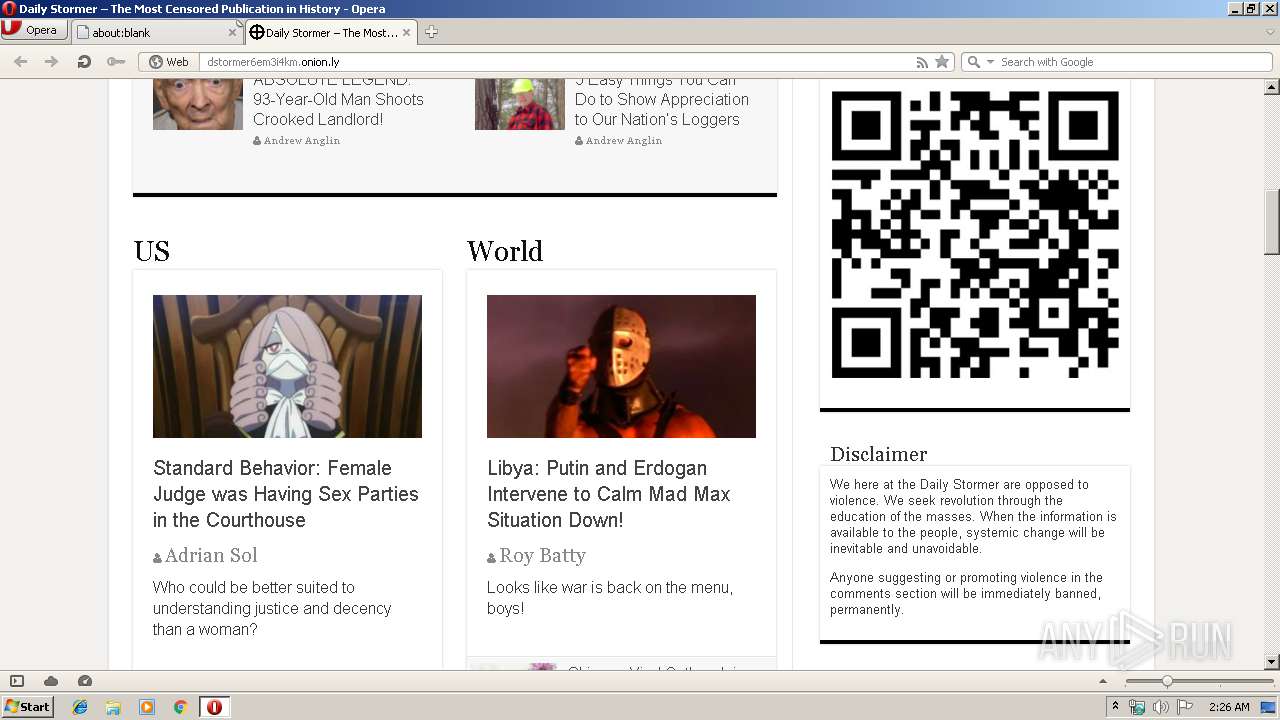Open the Female Judge courthouse article headline

(286, 494)
